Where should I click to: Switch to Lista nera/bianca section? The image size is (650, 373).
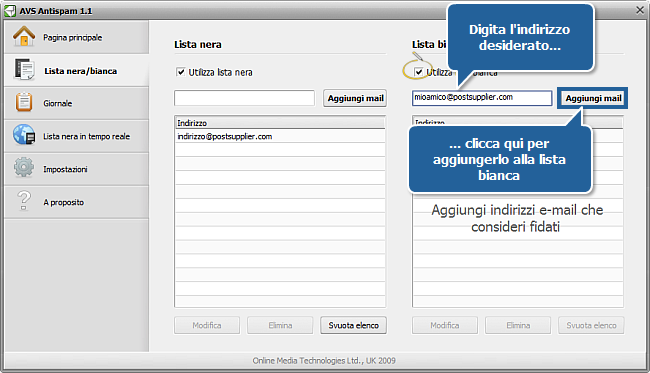click(77, 70)
